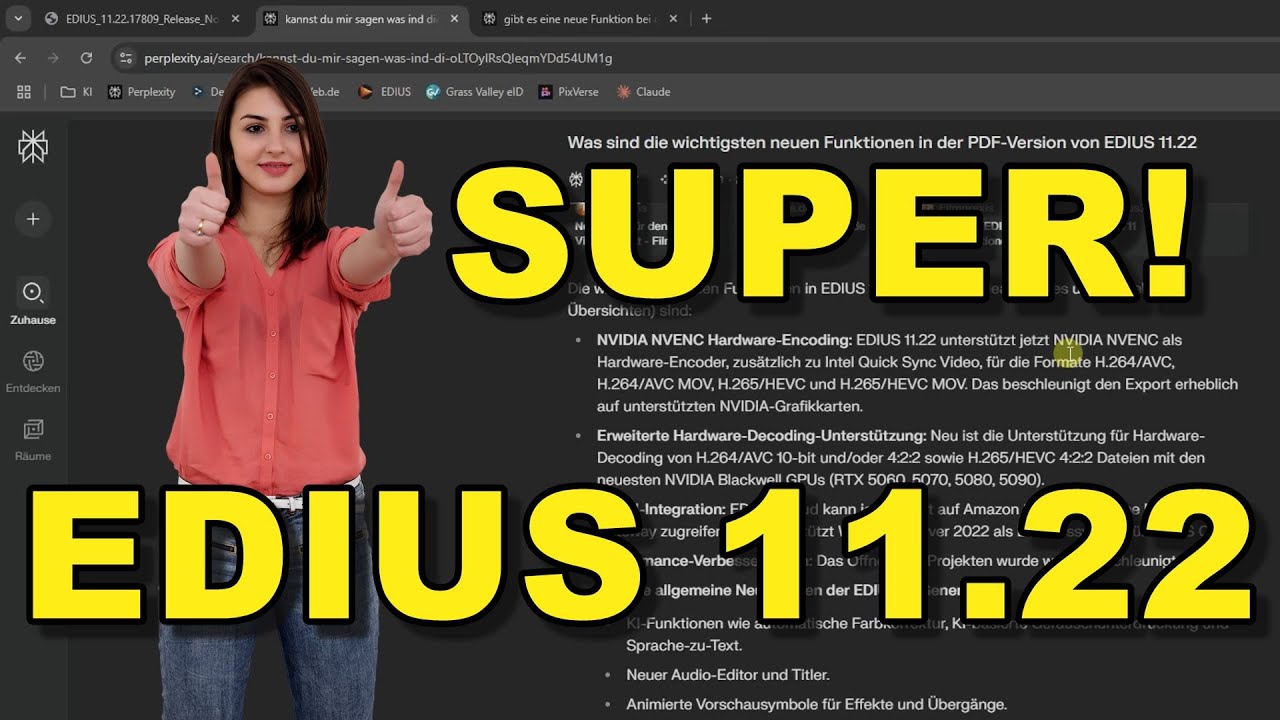Click the Perplexity logo in sidebar
Screen dimensions: 1280x720
pos(33,147)
